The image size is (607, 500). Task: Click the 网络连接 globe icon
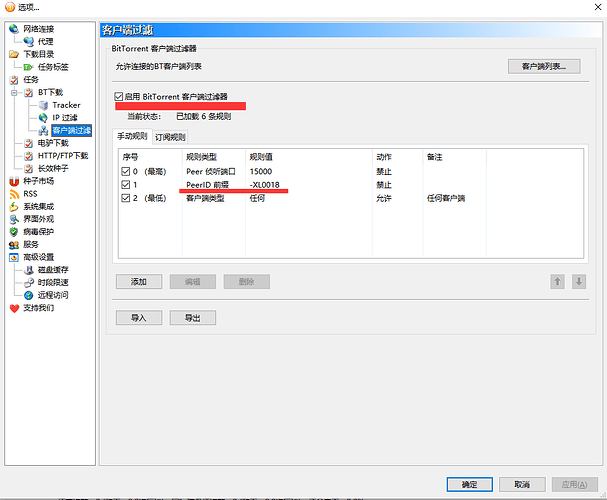click(x=14, y=29)
